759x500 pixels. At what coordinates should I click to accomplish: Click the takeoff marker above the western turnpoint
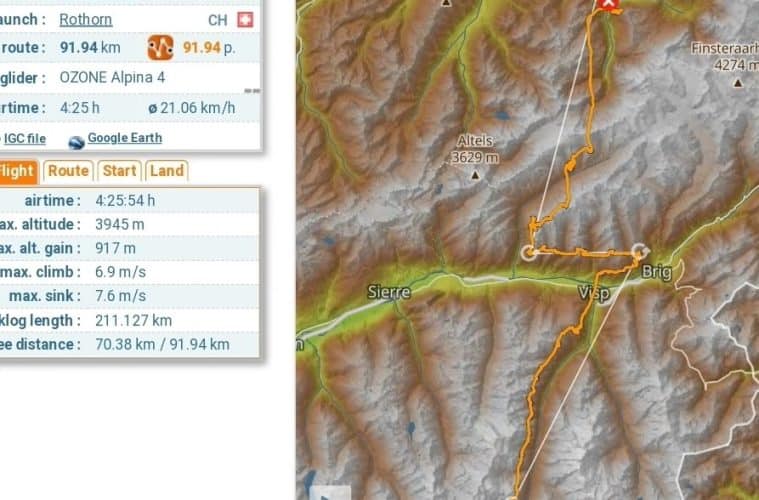pyautogui.click(x=533, y=224)
